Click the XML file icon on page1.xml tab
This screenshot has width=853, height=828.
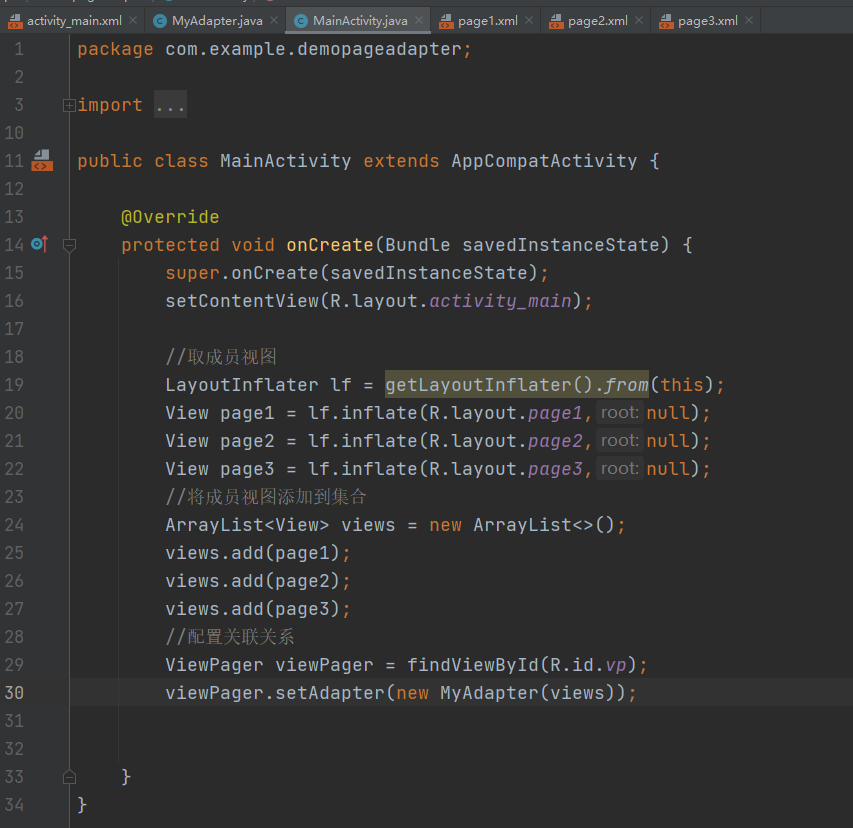(446, 21)
